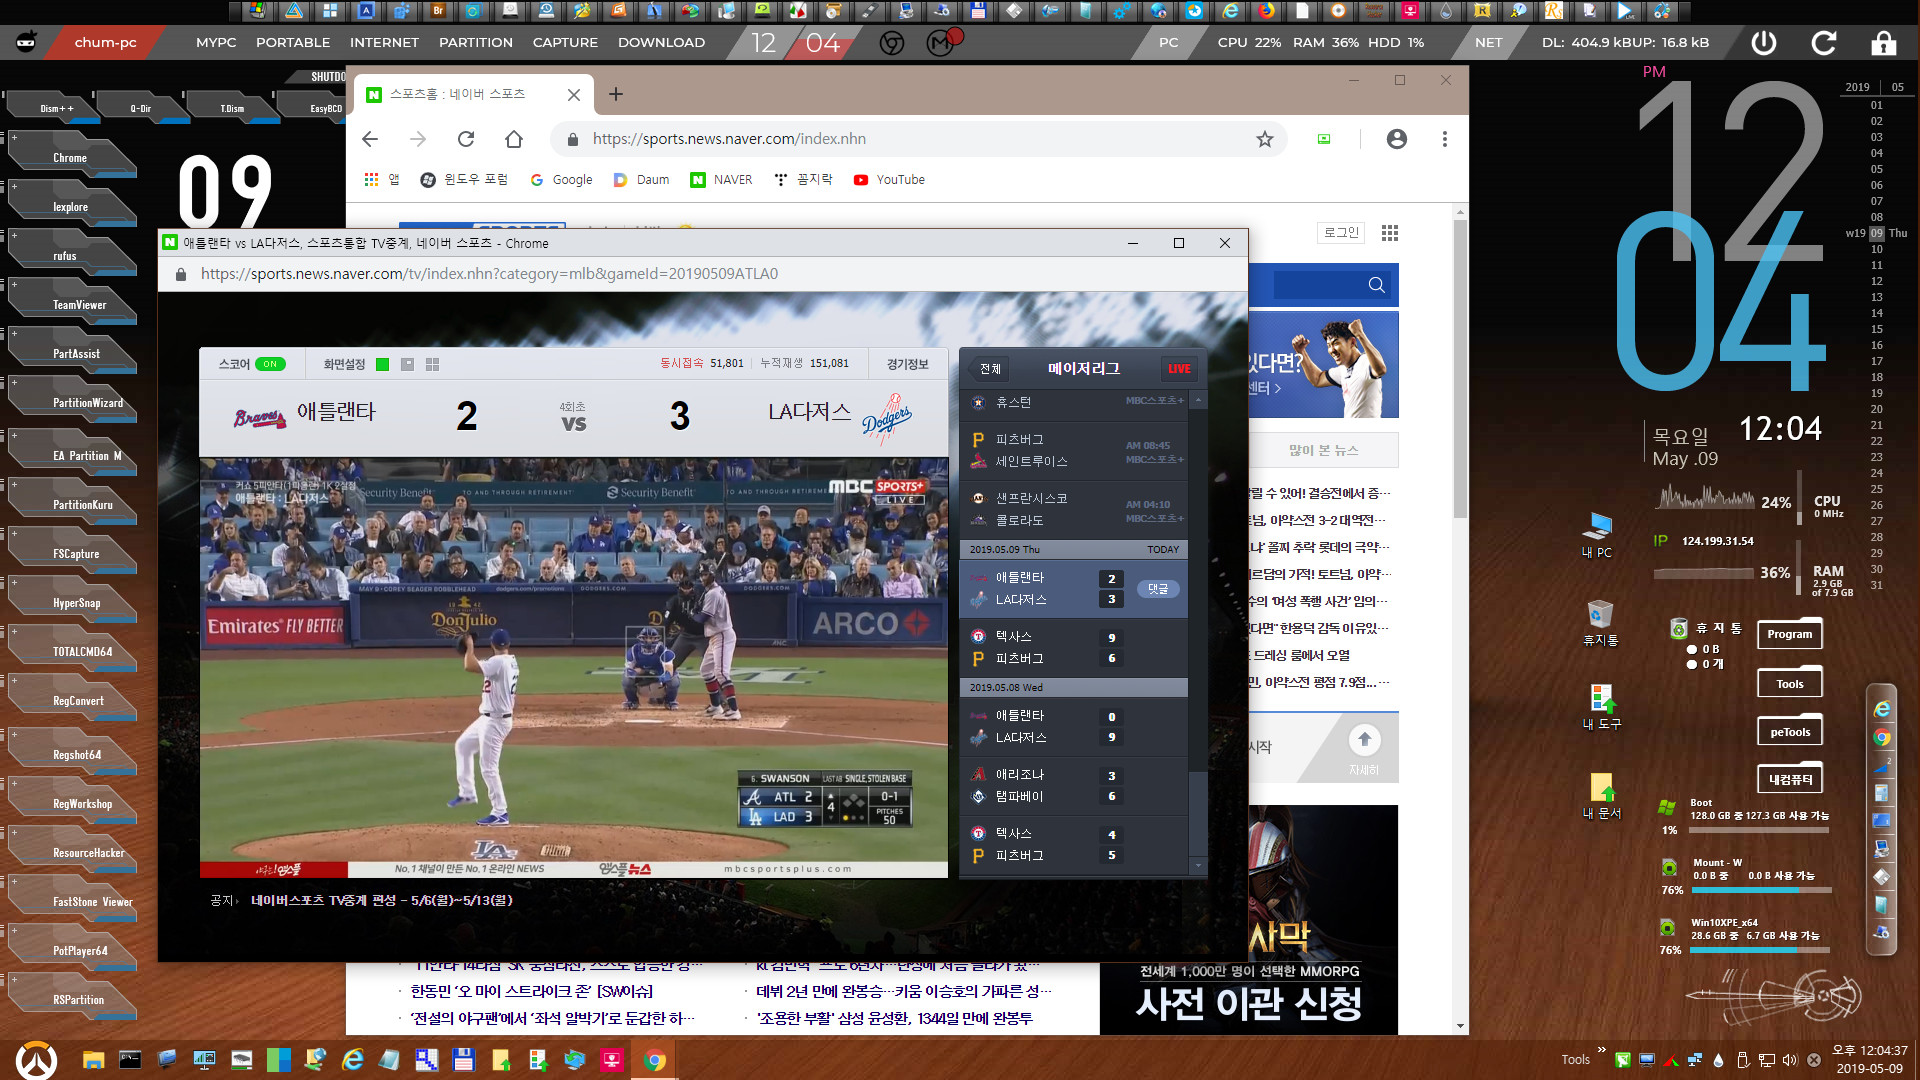Open the MYPC menu in top bar
The width and height of the screenshot is (1920, 1080).
[x=216, y=43]
